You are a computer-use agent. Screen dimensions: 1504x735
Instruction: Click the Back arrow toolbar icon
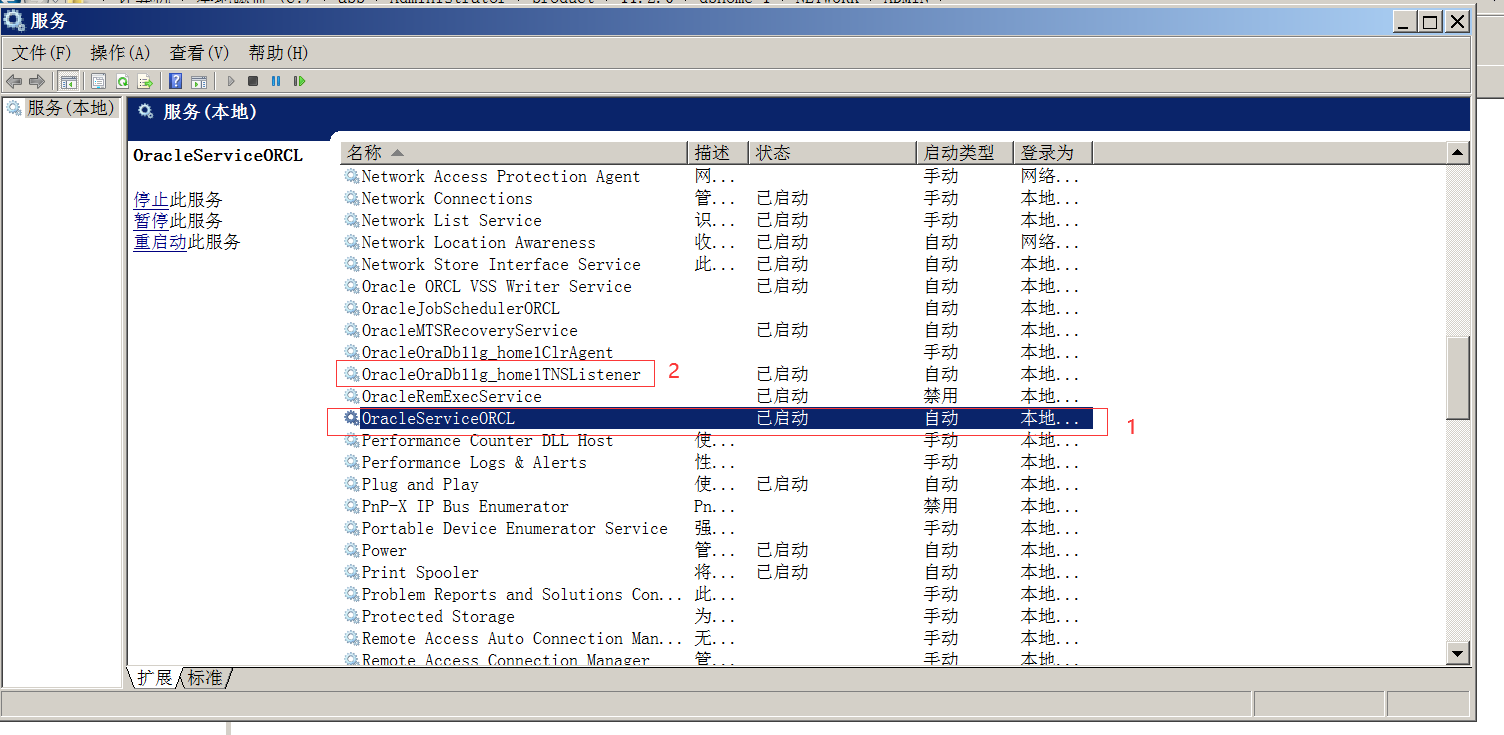coord(14,81)
